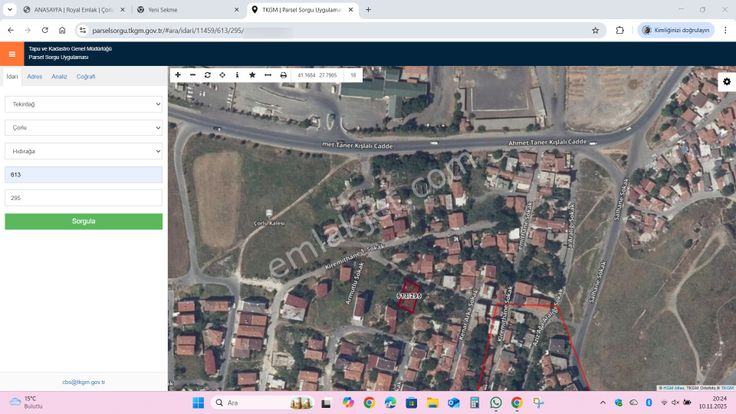This screenshot has width=736, height=414.
Task: Click the refresh map icon in toolbar
Action: (x=207, y=75)
